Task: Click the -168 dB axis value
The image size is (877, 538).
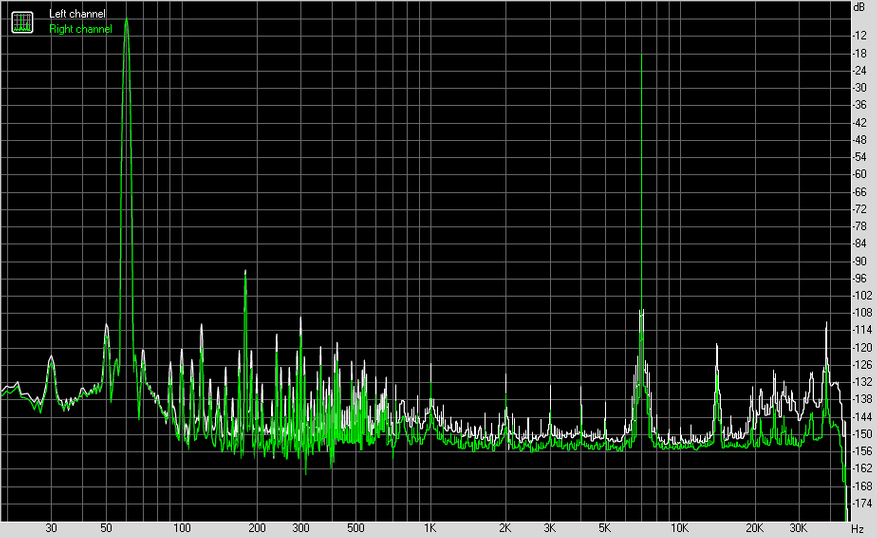Action: pyautogui.click(x=861, y=487)
